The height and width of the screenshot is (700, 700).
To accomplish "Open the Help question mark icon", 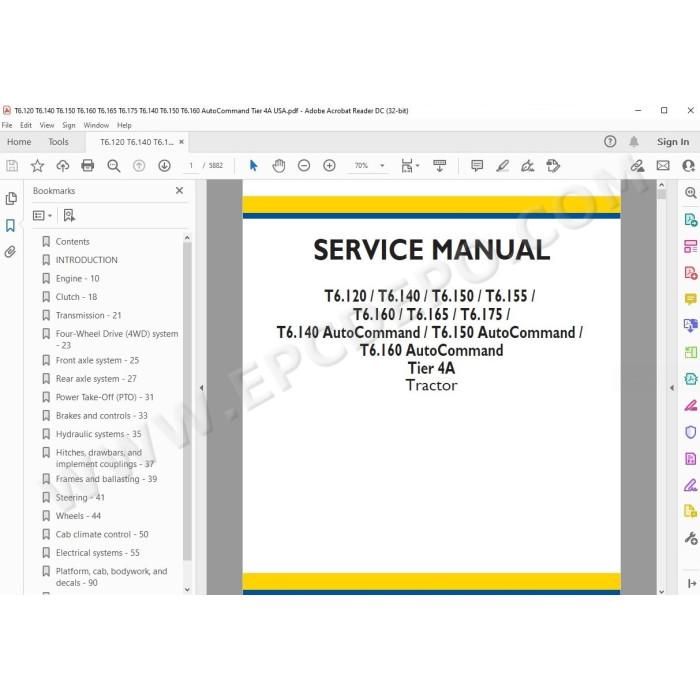I will (x=610, y=142).
